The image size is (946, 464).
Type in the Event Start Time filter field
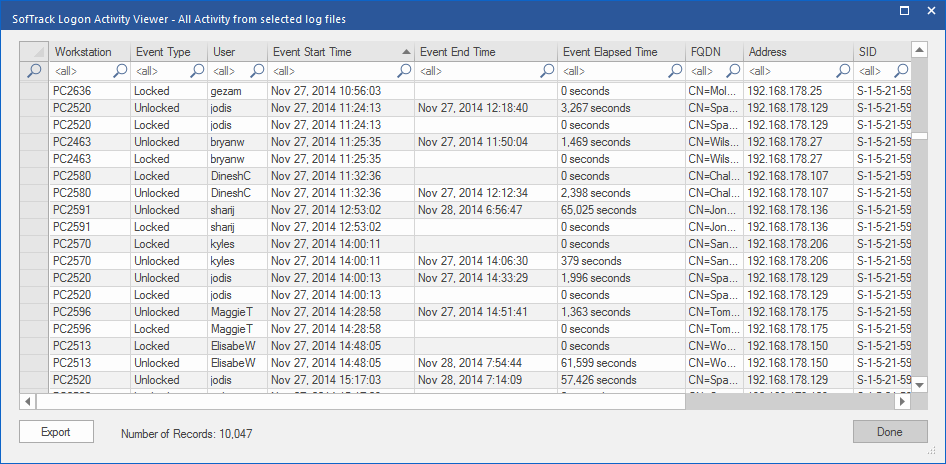pos(333,71)
